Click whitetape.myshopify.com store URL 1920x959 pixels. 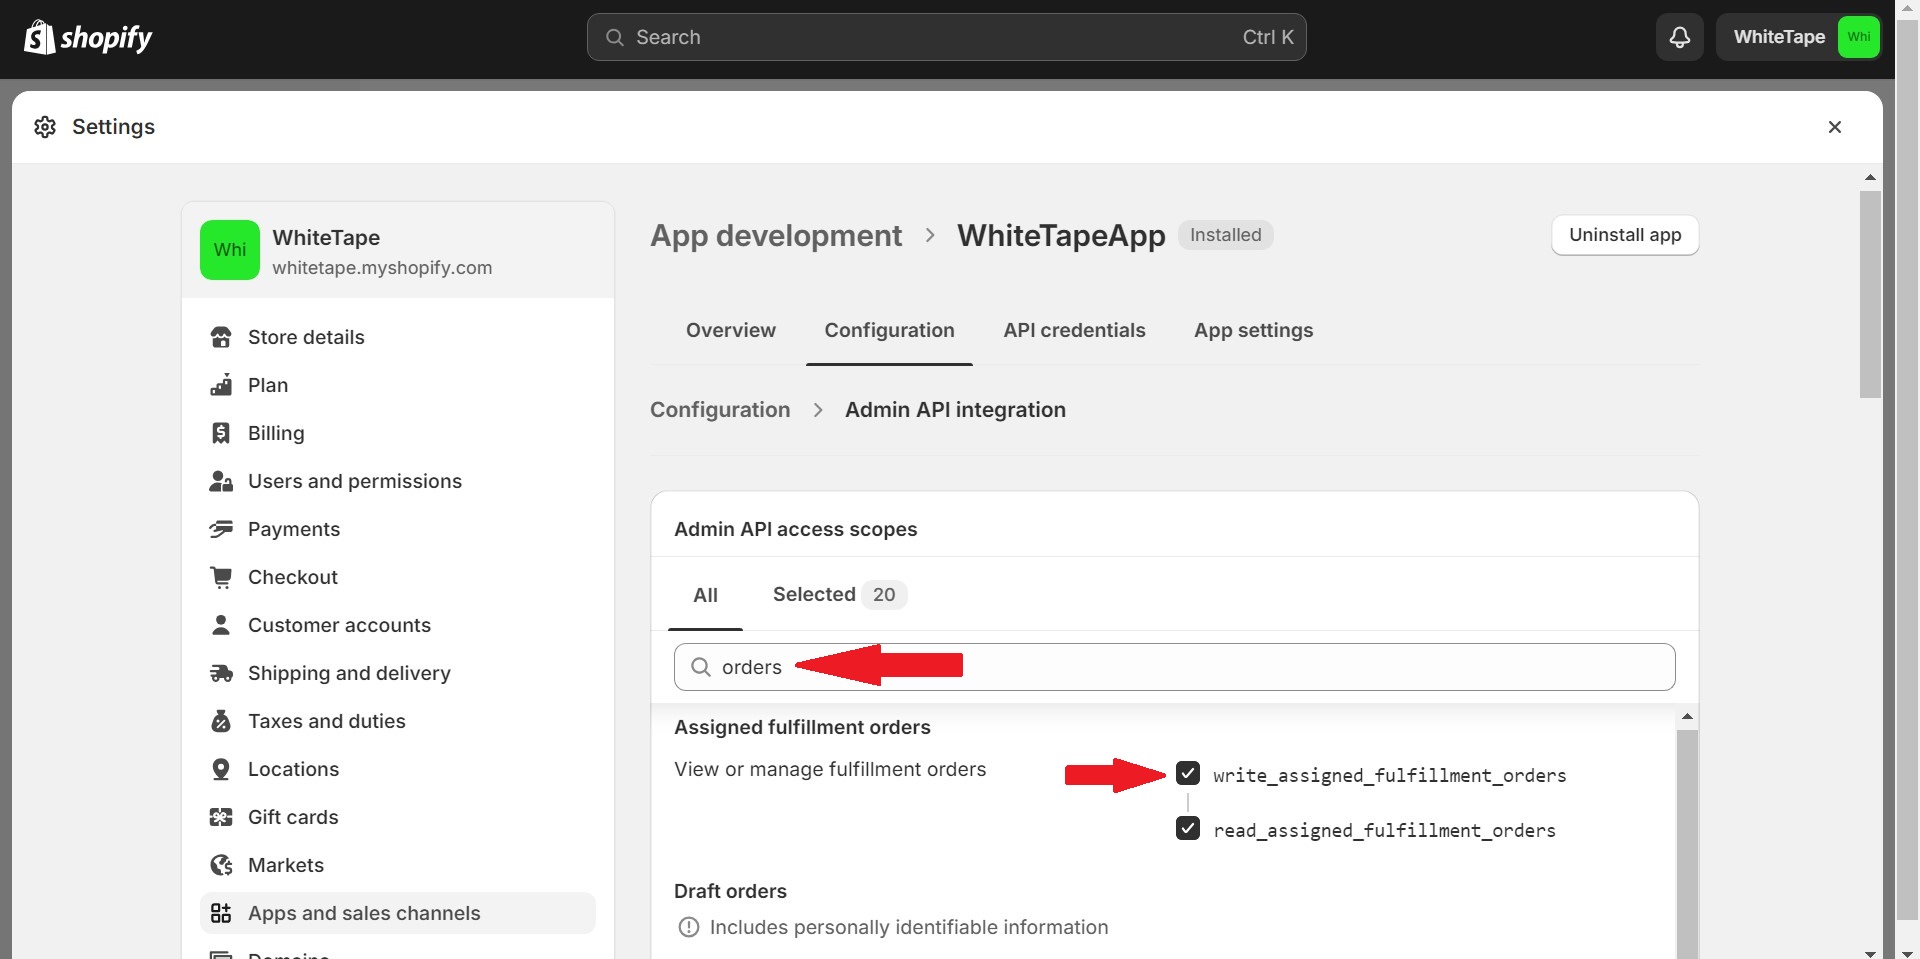pyautogui.click(x=382, y=268)
